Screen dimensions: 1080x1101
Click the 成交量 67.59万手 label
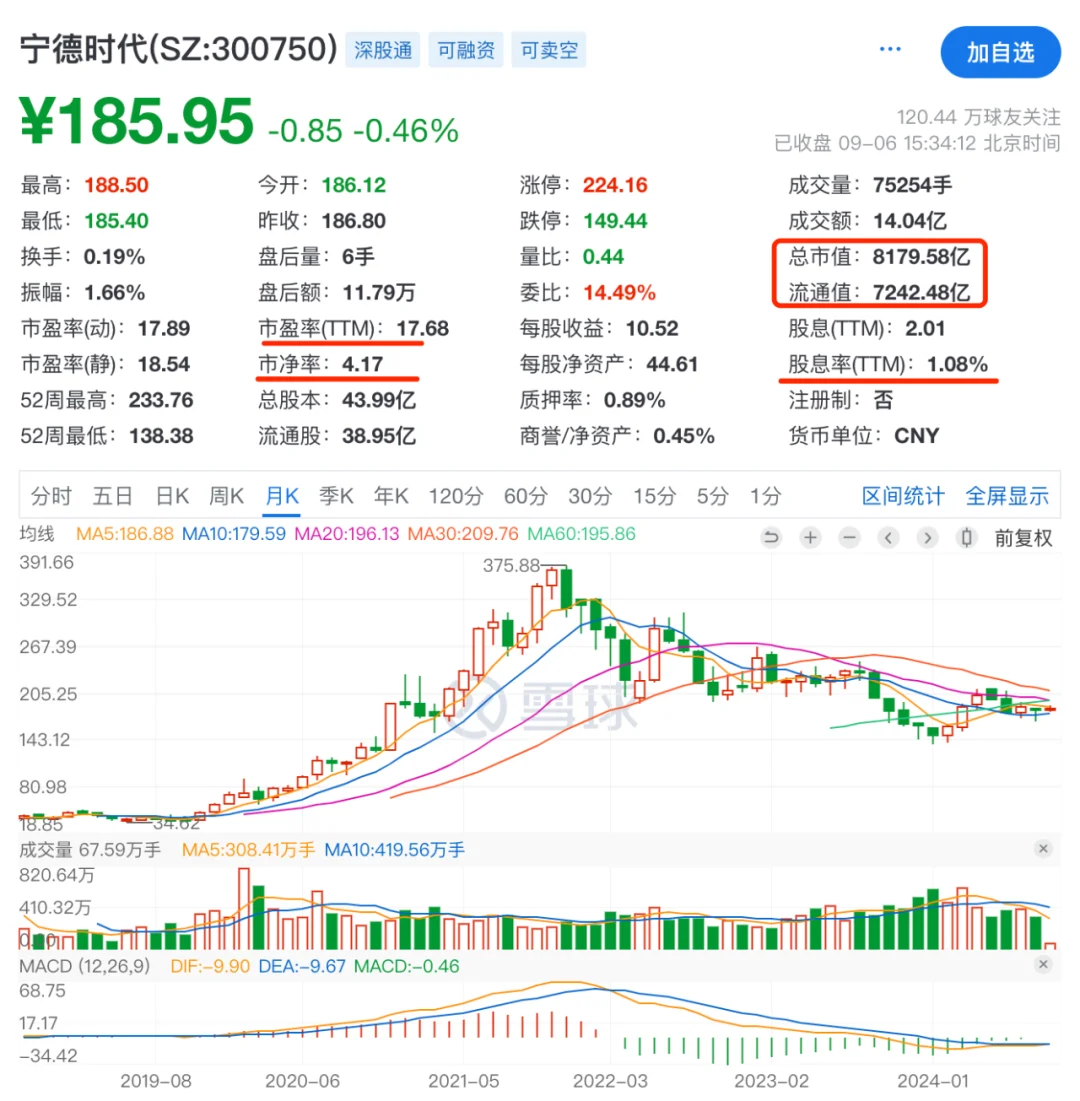90,850
